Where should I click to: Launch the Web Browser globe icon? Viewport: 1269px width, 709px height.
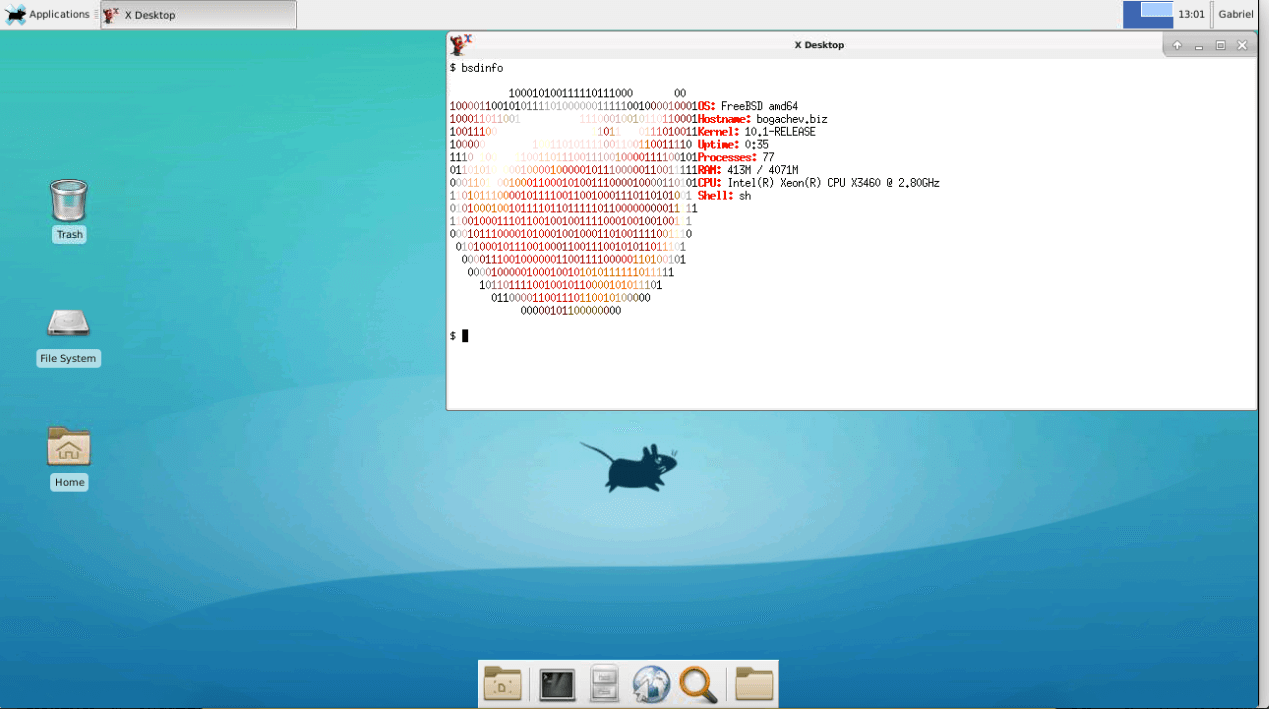651,684
